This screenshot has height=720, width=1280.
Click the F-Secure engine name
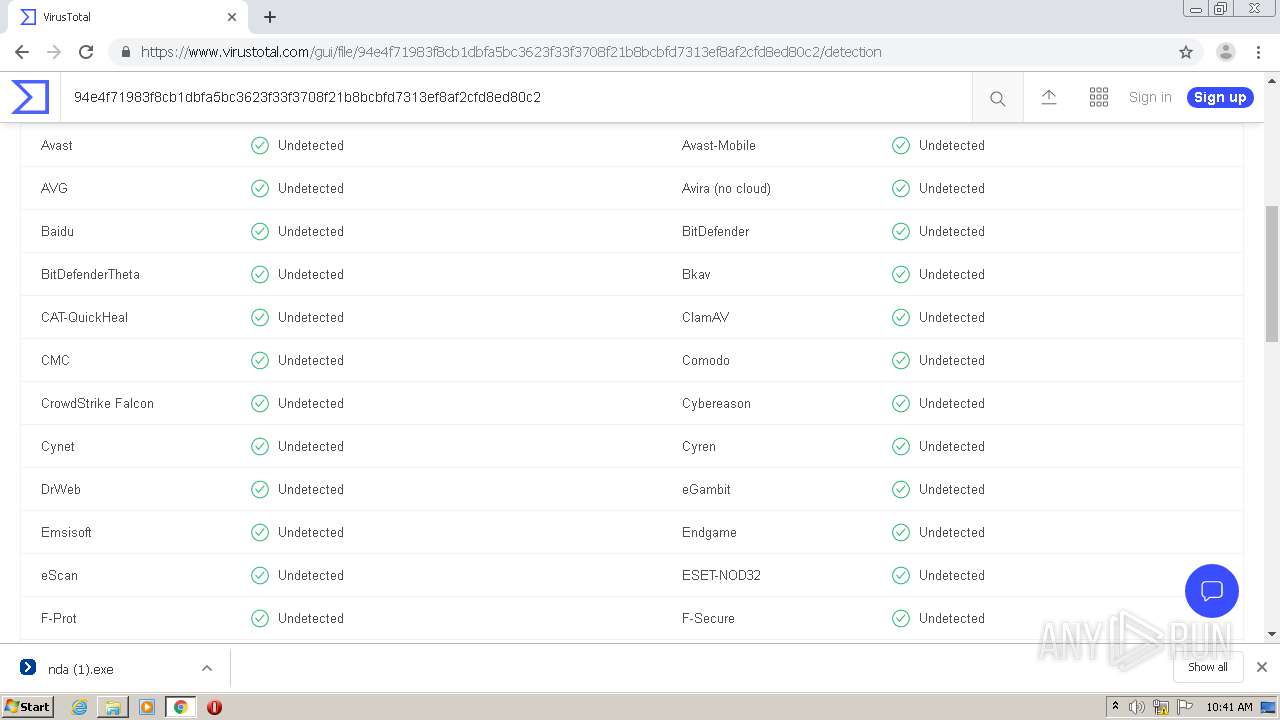click(x=708, y=618)
